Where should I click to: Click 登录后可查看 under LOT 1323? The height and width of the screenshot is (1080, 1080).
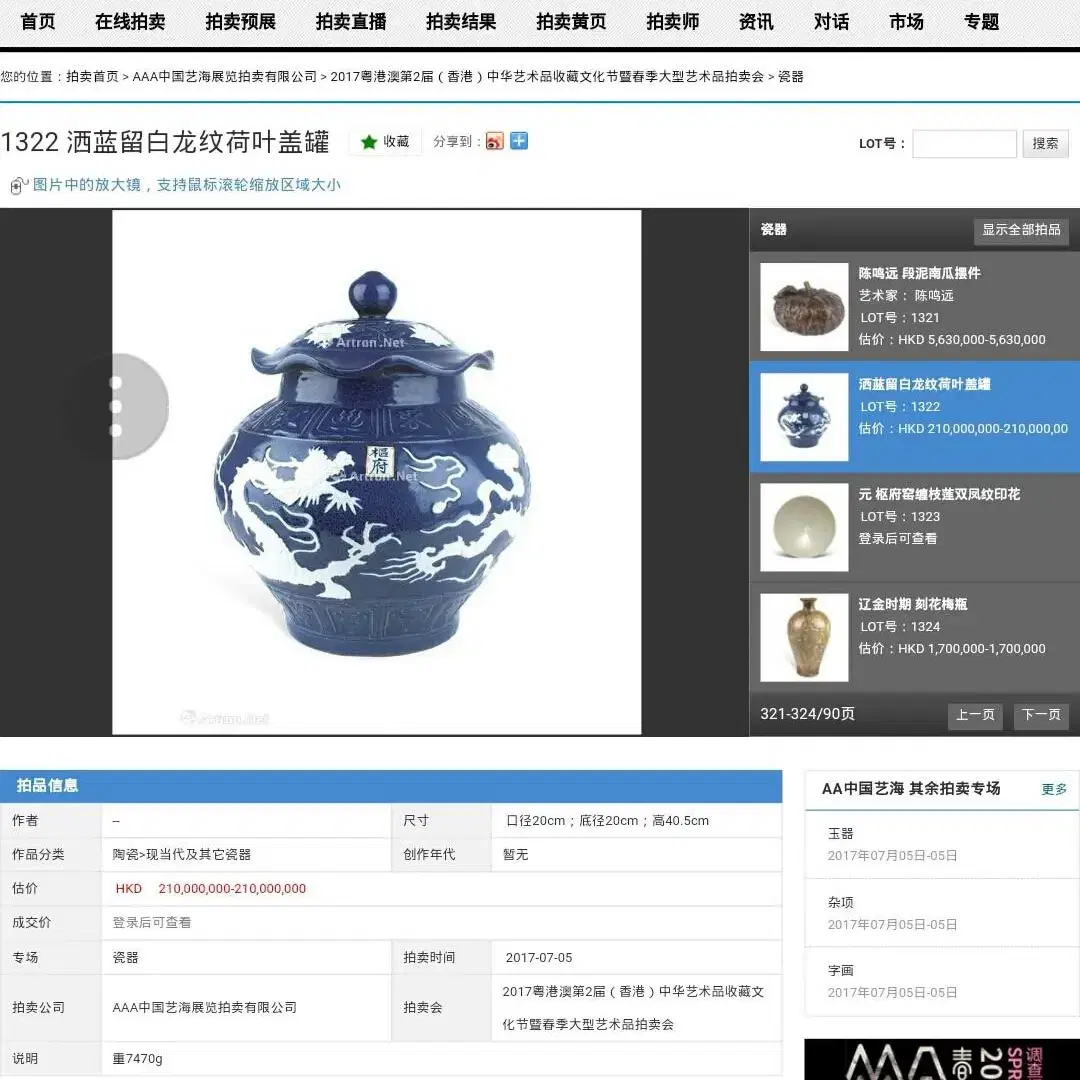point(897,539)
